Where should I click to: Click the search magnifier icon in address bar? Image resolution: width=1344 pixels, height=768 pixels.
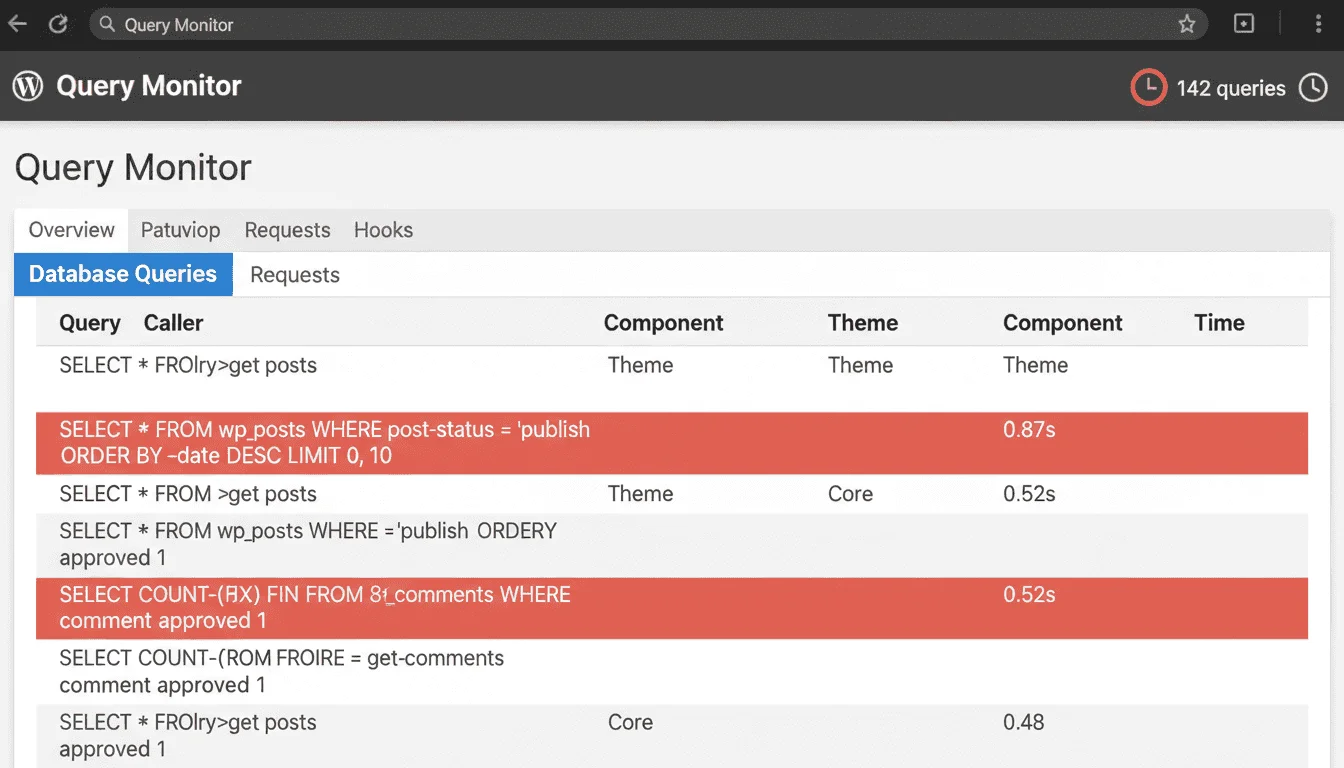coord(107,24)
